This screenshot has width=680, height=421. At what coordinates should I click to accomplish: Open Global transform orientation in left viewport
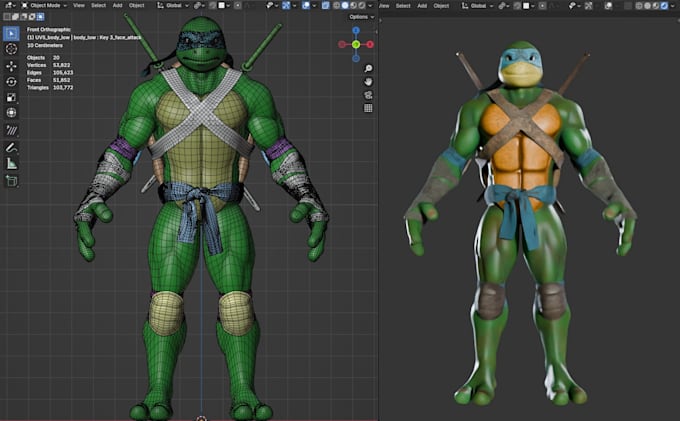tap(173, 5)
